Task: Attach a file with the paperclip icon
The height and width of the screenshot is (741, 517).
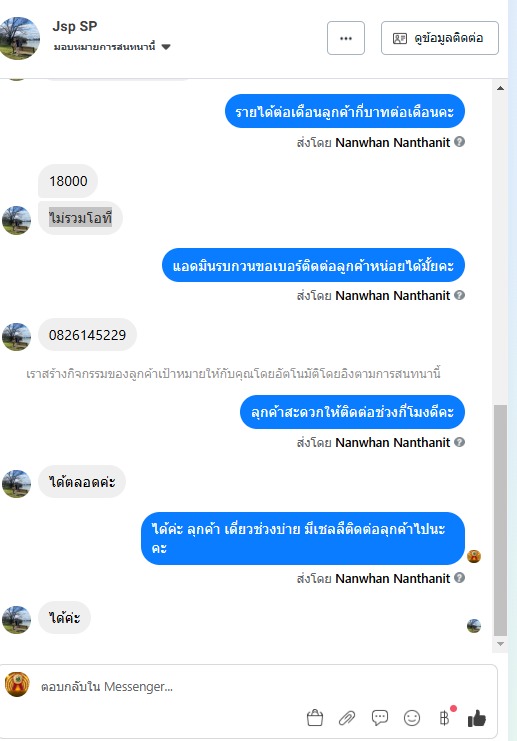Action: tap(347, 718)
